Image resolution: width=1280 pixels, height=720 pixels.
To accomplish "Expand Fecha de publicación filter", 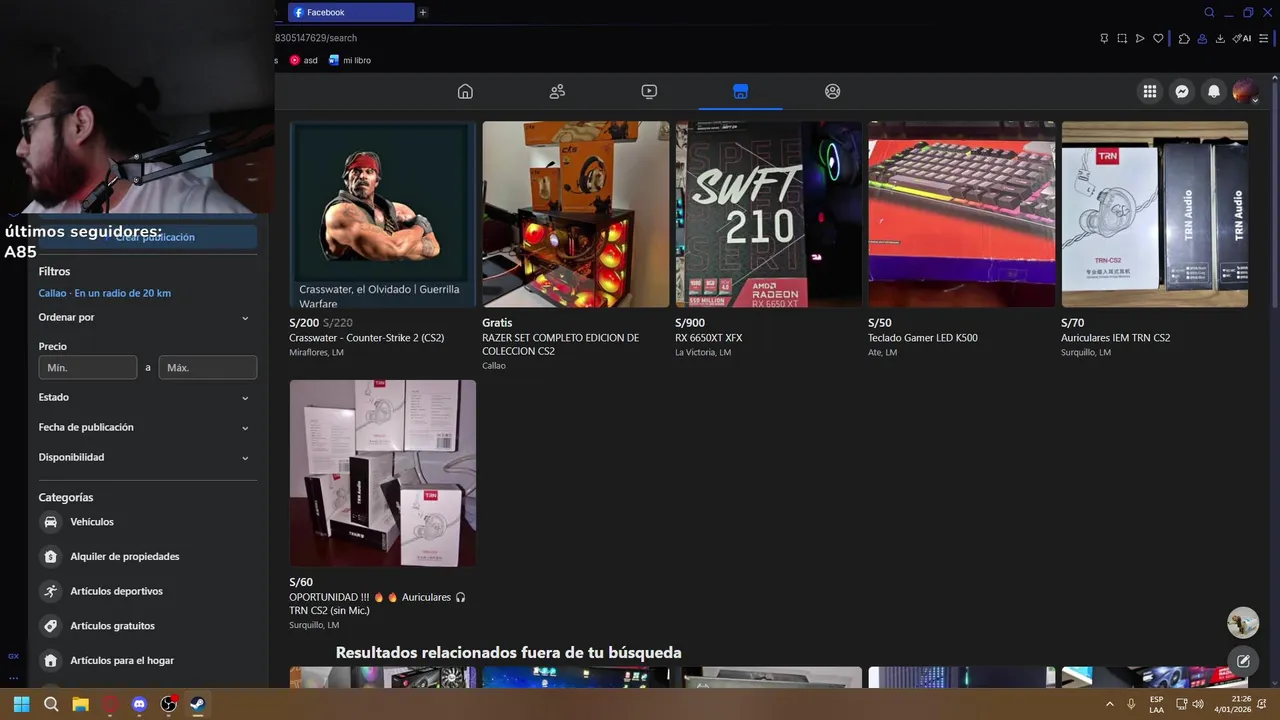I will [147, 427].
